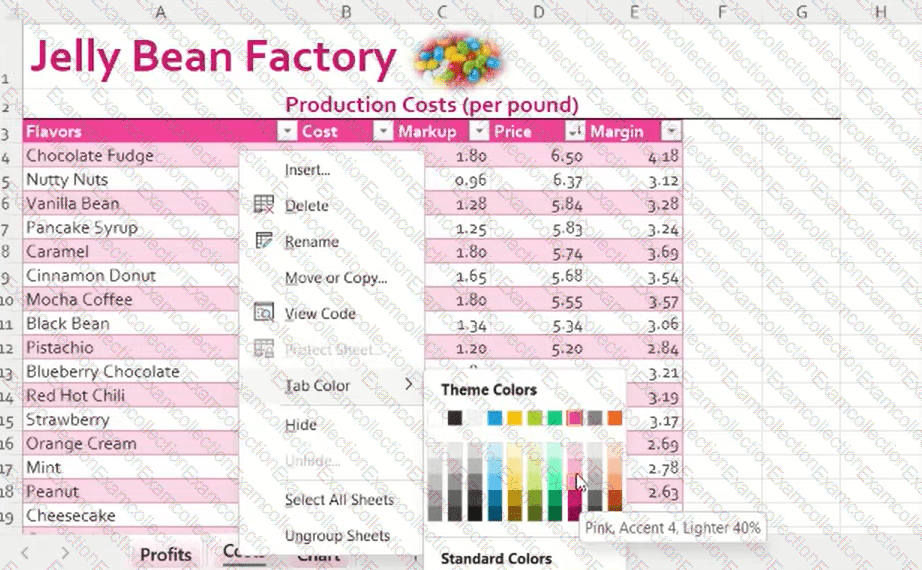
Task: Open the sorted Price column filter button
Action: [574, 131]
